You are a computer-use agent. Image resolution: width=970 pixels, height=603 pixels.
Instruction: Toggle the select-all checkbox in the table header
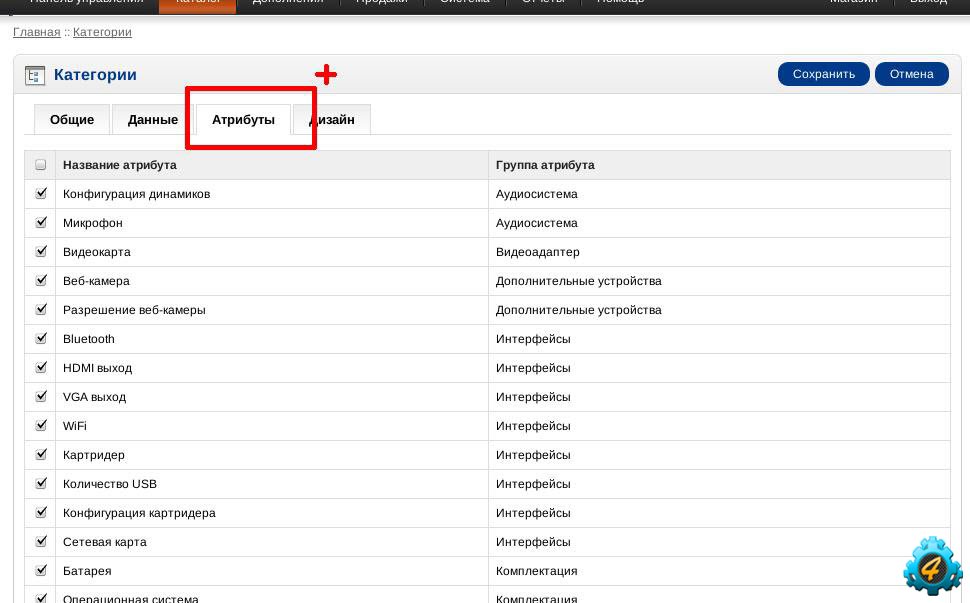pyautogui.click(x=41, y=165)
